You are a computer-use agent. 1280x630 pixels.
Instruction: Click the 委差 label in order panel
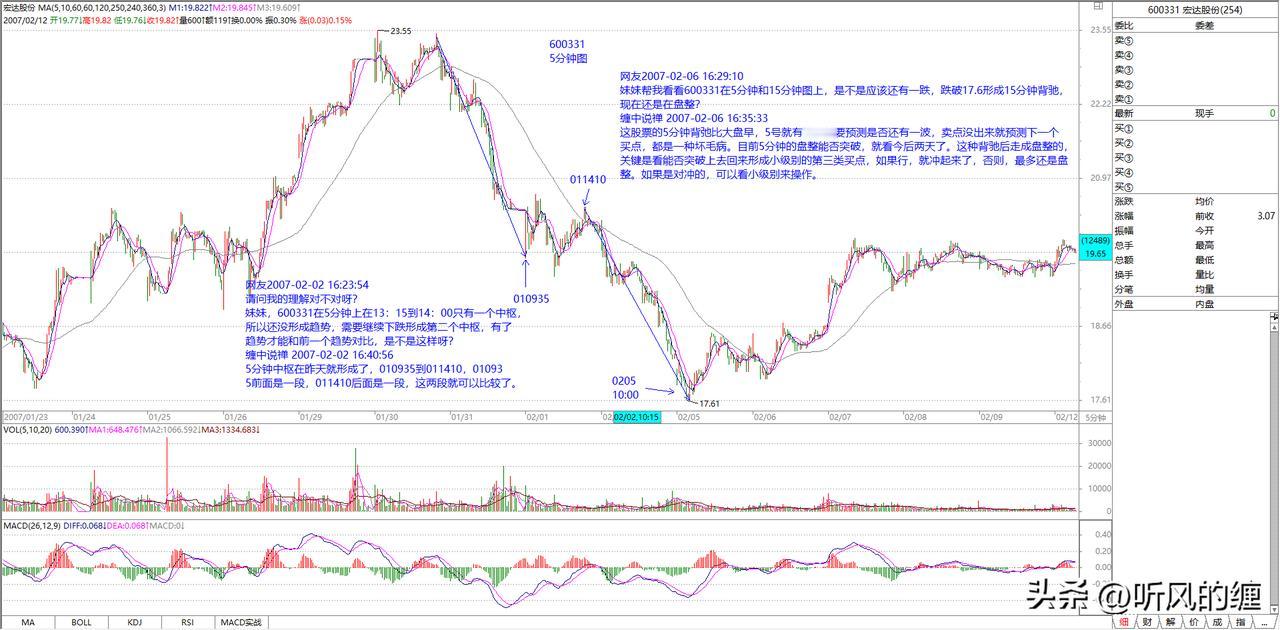tap(1204, 27)
